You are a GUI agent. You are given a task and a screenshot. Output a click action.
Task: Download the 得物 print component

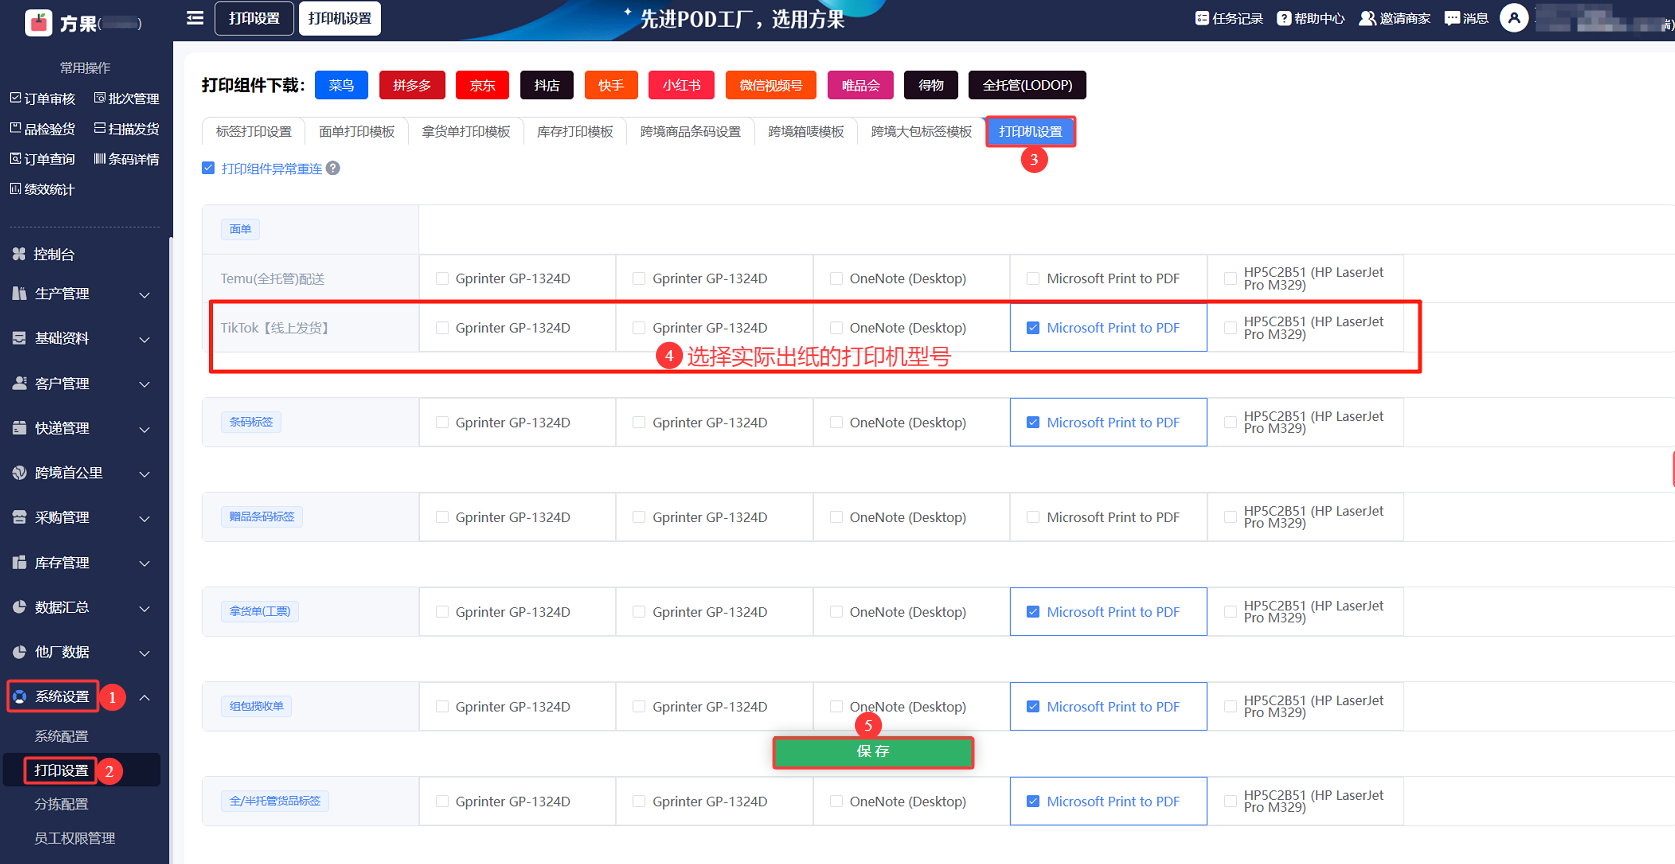pyautogui.click(x=931, y=85)
